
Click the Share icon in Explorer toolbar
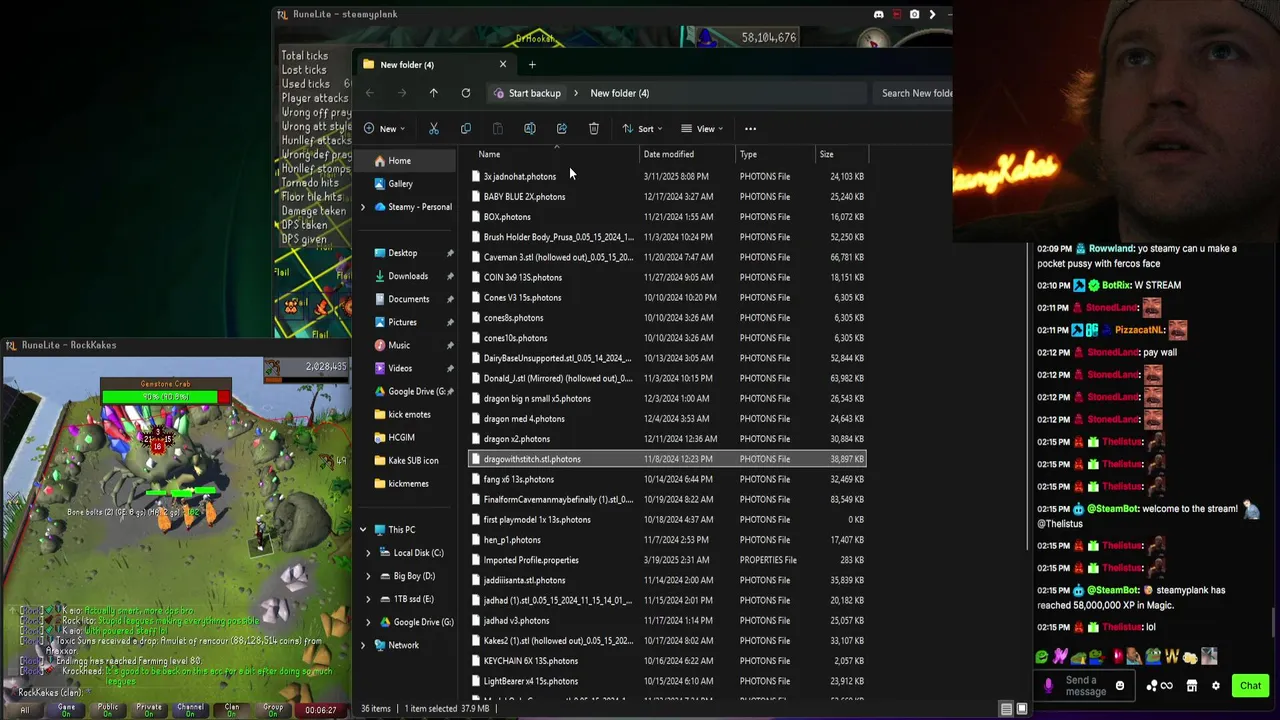click(562, 128)
